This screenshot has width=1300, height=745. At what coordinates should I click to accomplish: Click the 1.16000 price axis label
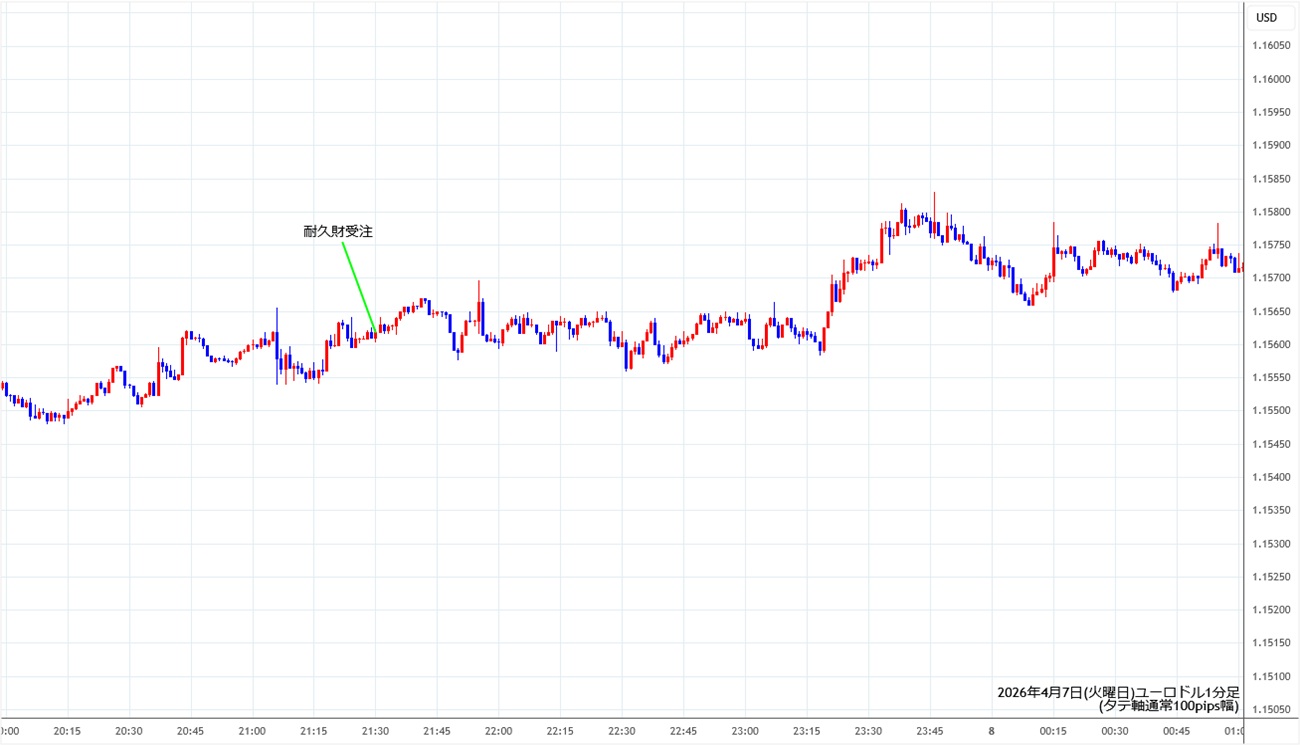tap(1270, 79)
